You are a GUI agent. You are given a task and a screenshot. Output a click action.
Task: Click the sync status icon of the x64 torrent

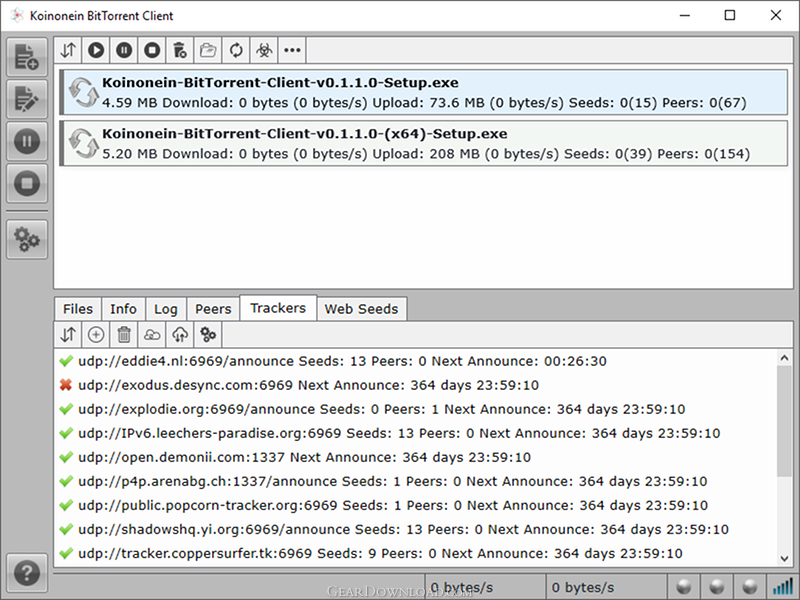[83, 143]
